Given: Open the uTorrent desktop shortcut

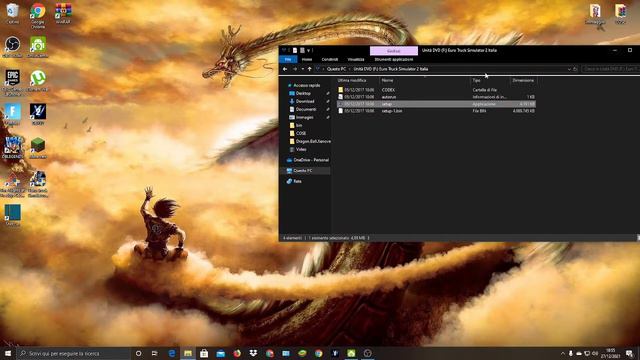Looking at the screenshot, I should tap(38, 80).
